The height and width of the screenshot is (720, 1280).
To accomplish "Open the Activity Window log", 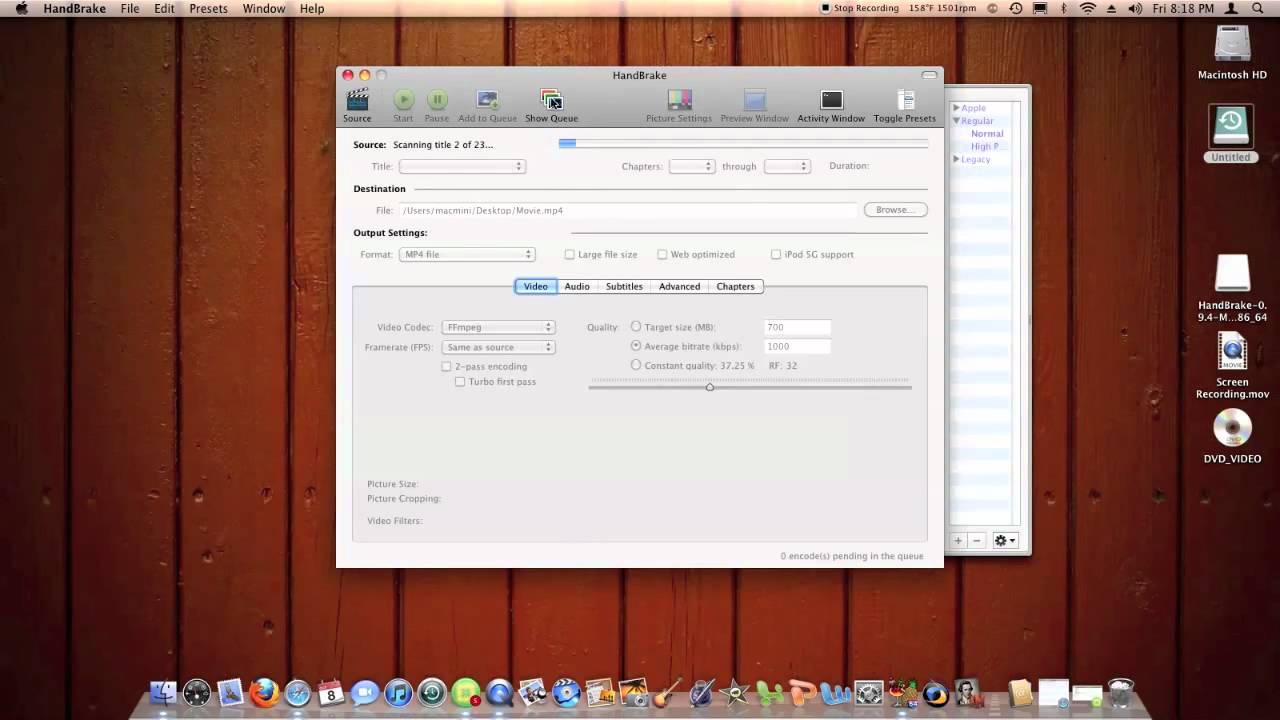I will tap(831, 106).
